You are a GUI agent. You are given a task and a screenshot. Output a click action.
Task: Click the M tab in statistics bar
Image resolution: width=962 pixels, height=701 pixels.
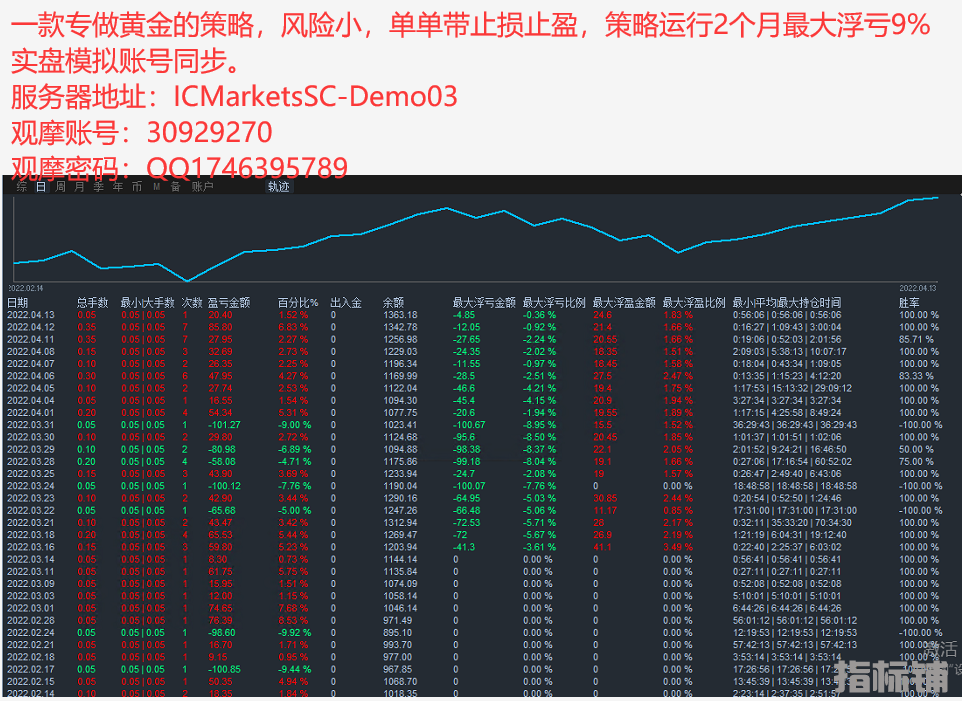[x=156, y=186]
